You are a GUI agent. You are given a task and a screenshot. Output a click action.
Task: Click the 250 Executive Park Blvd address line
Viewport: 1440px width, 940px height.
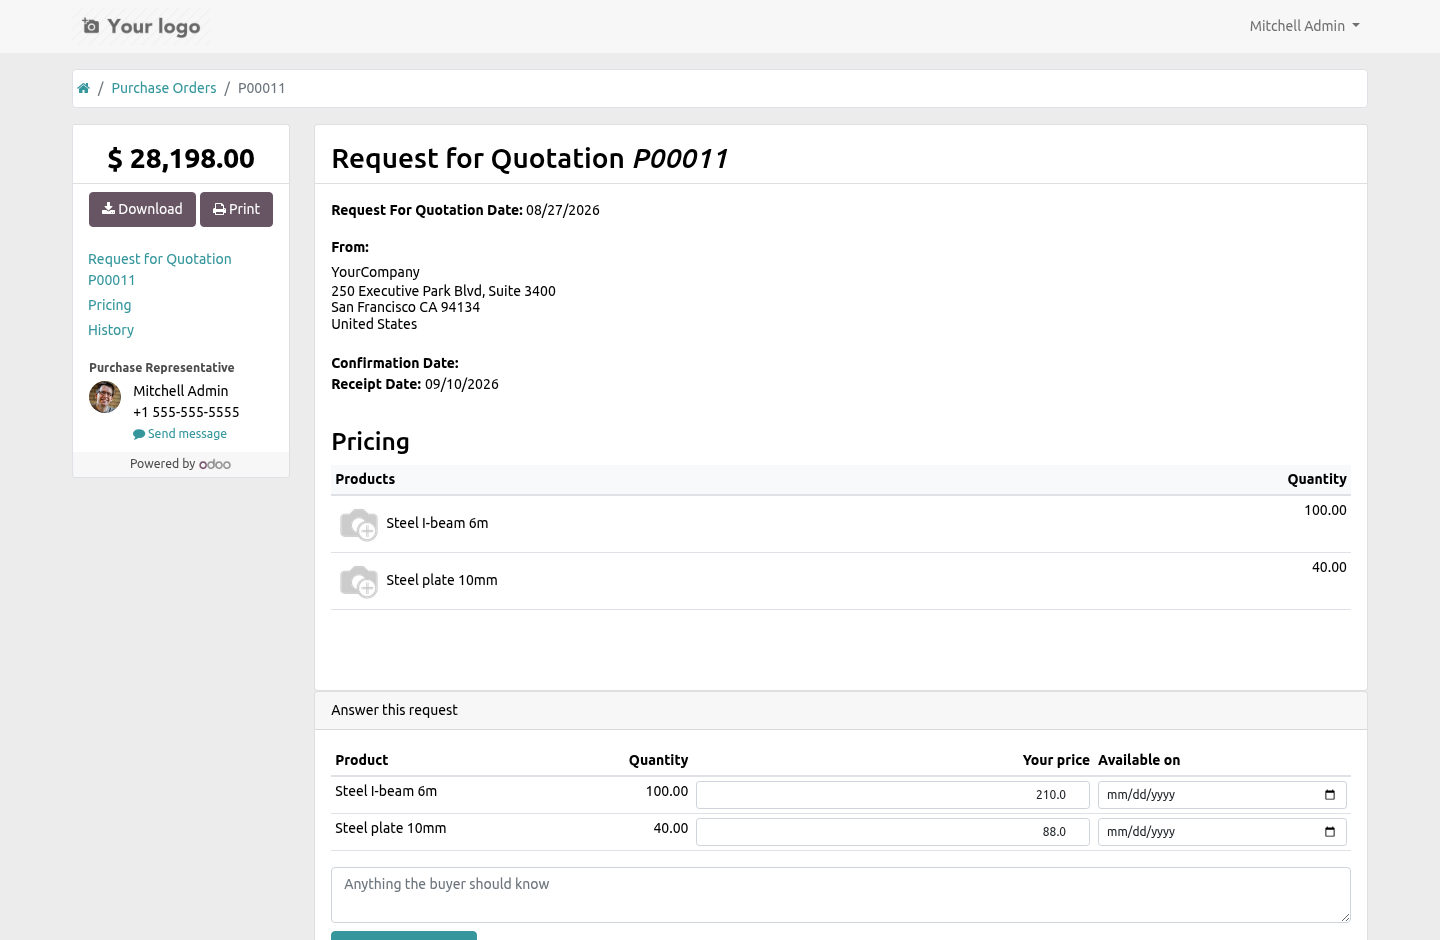click(443, 291)
